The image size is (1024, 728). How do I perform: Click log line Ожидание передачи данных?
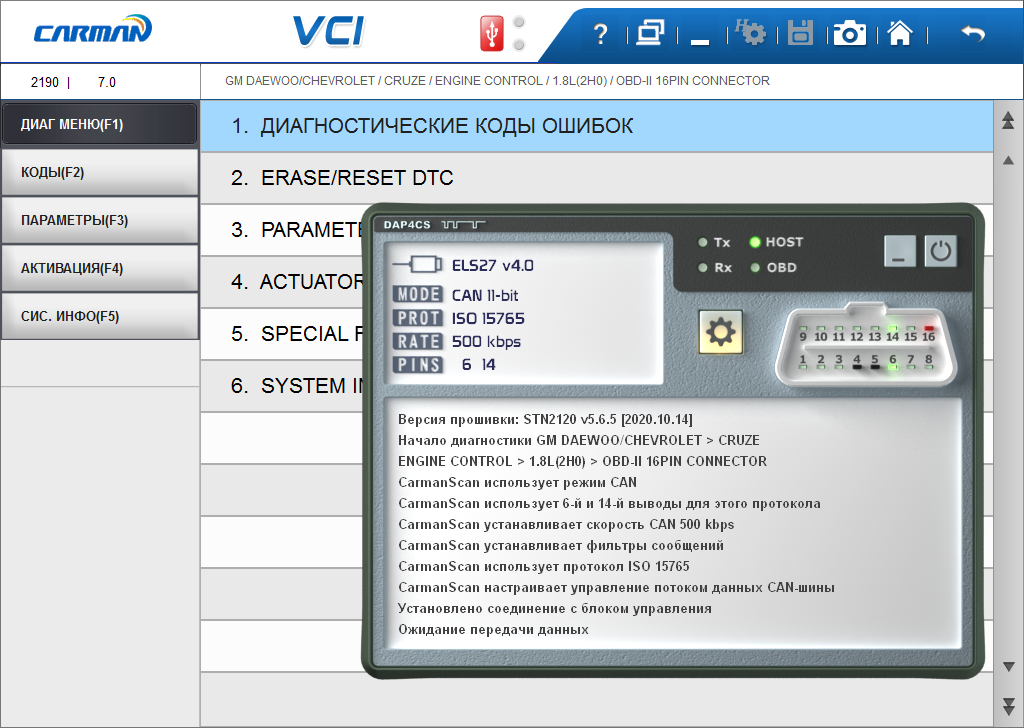click(x=493, y=629)
